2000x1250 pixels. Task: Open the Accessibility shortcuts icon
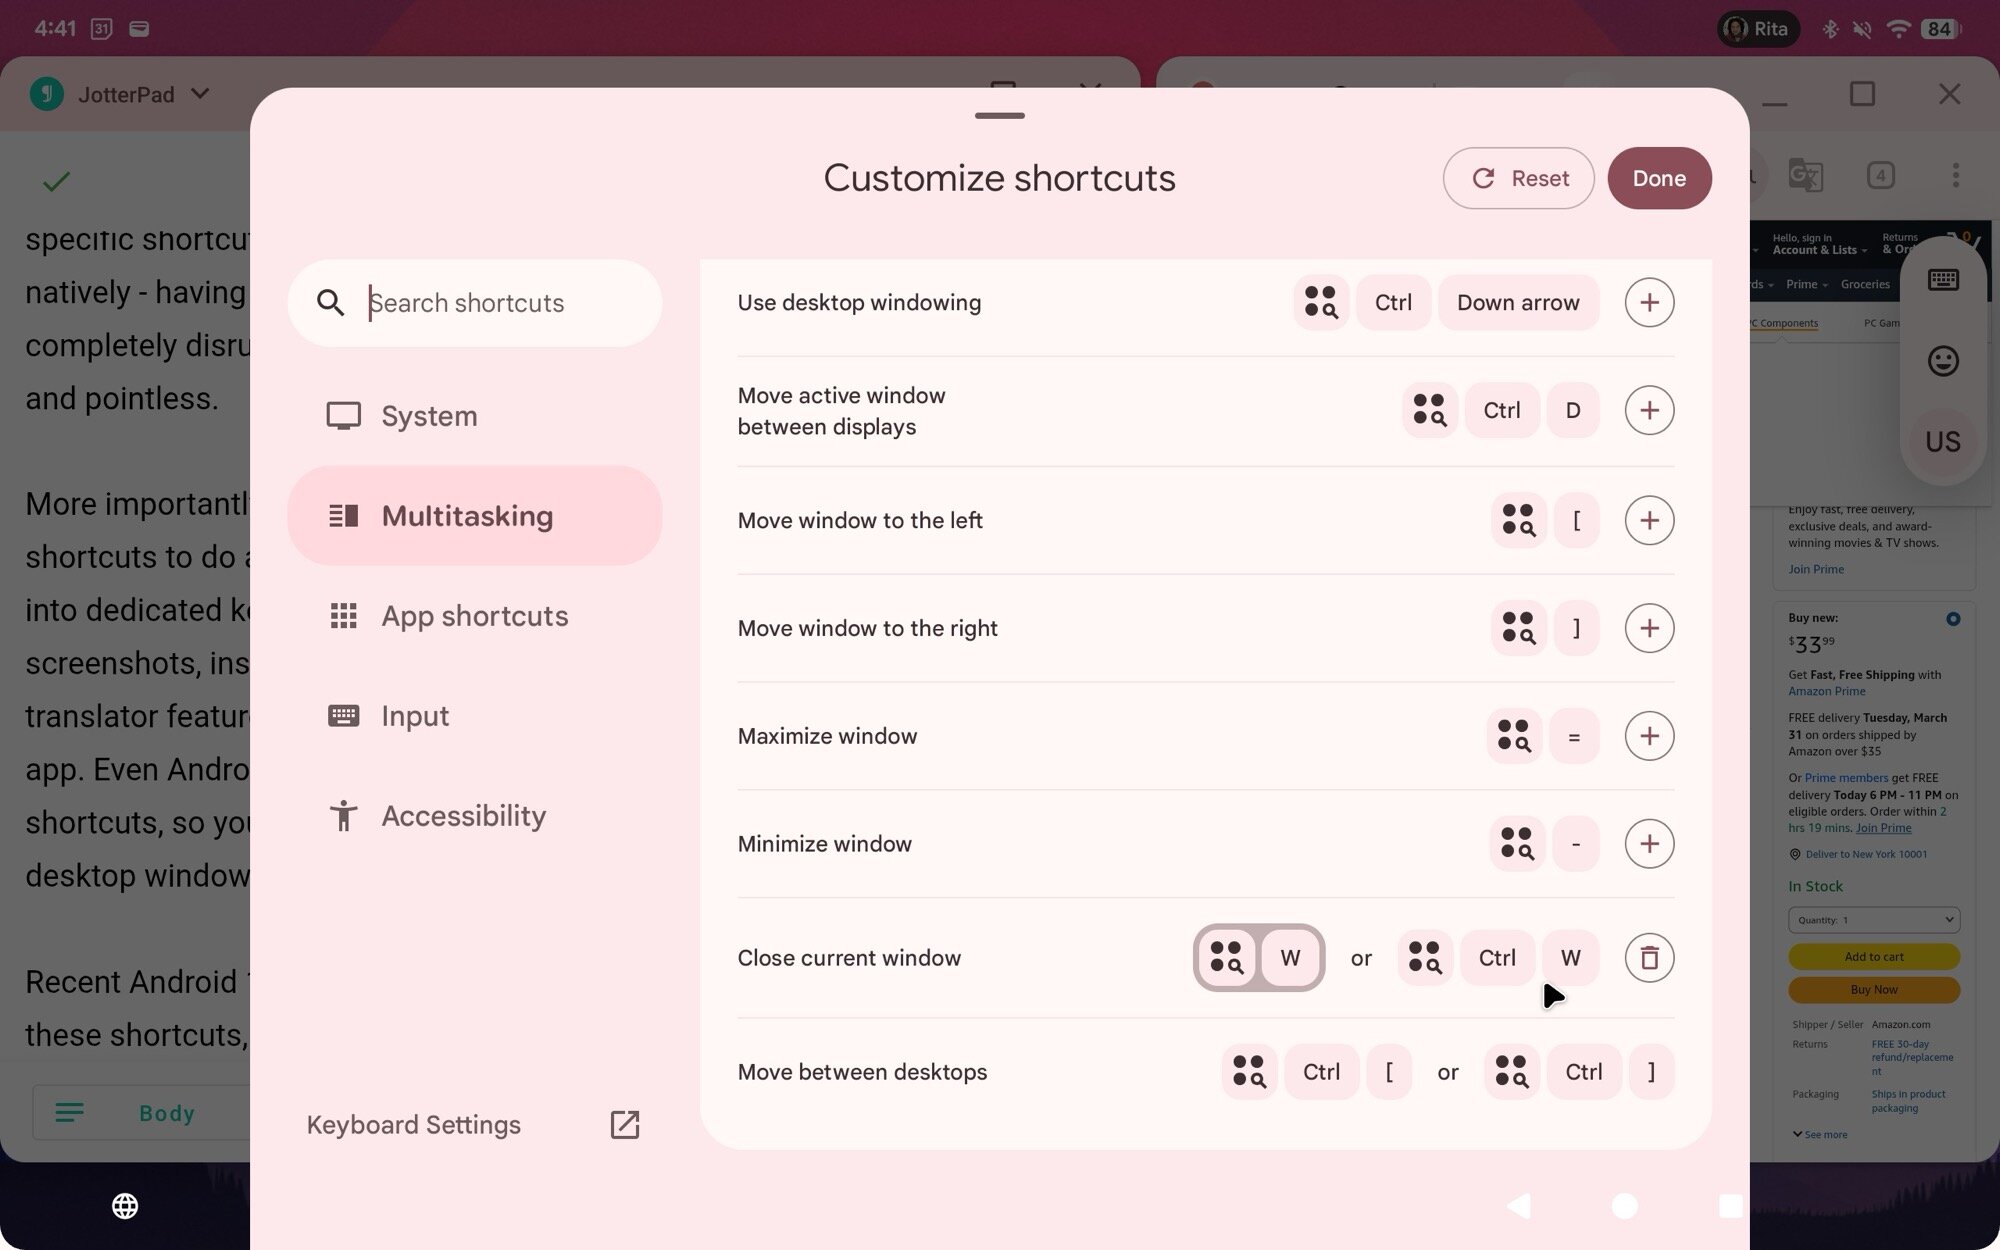[343, 815]
